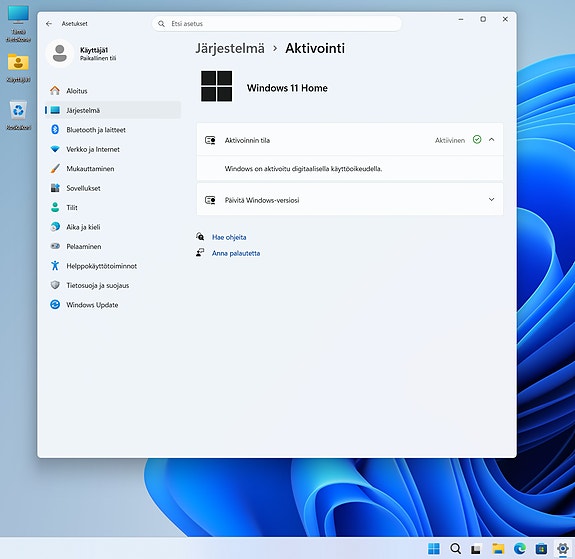
Task: Open Pelaaminen gaming section
Action: (x=113, y=246)
